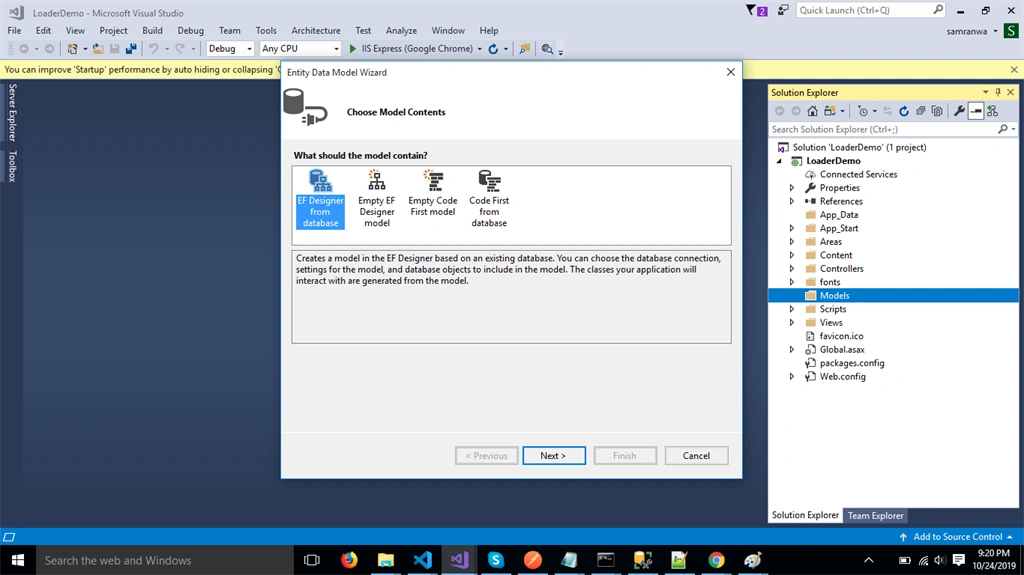This screenshot has height=575, width=1024.
Task: Expand the App_Start folder
Action: 792,228
